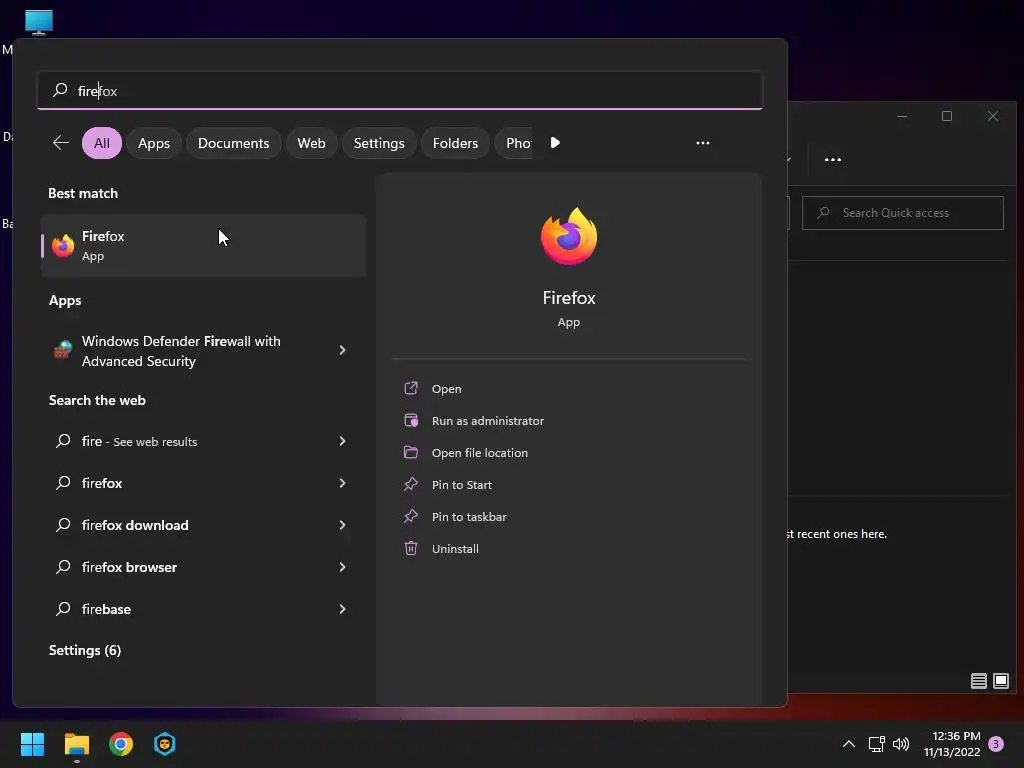
Task: Open search options three-dot menu
Action: point(703,142)
